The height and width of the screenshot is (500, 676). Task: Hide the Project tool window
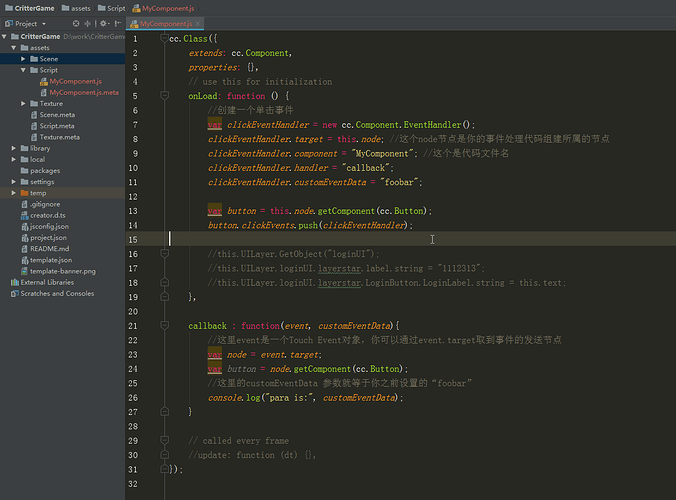(117, 22)
